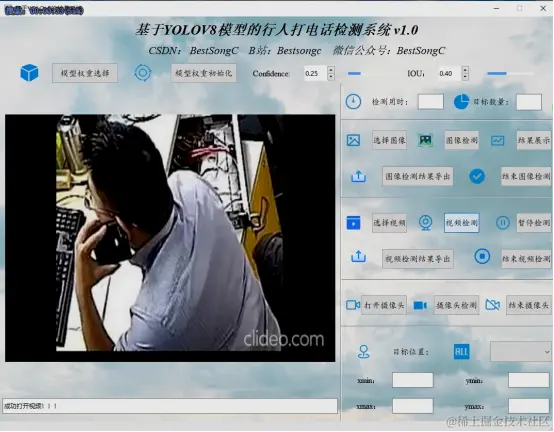Click the chart icon beside 结果展示
Screen dimensions: 554x432
(497, 141)
